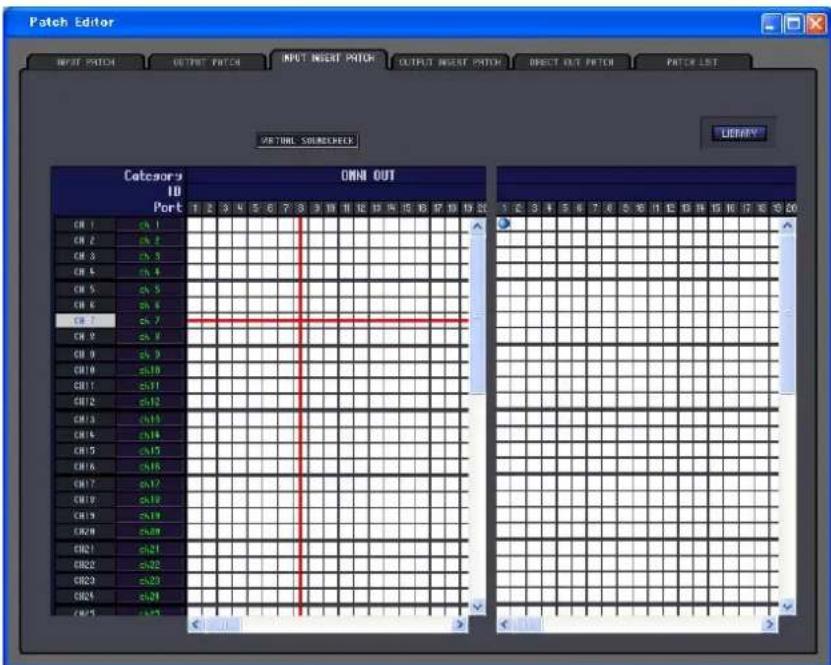Select channel button CH 8
This screenshot has height=665, width=831.
coord(85,336)
